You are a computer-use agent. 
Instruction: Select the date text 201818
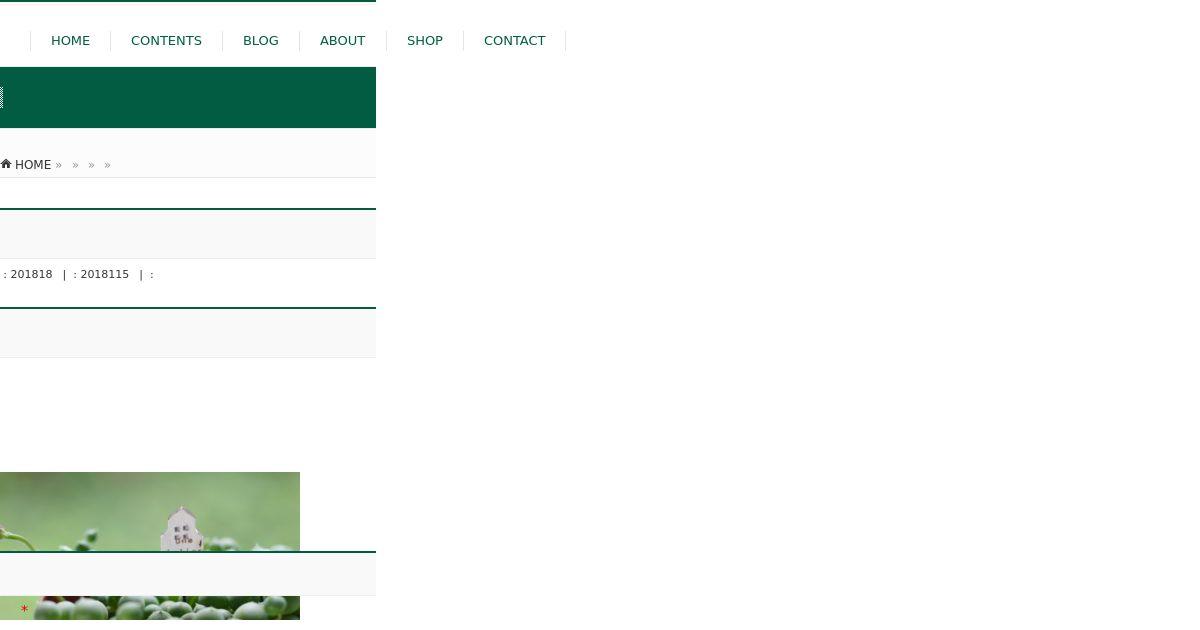(x=31, y=274)
